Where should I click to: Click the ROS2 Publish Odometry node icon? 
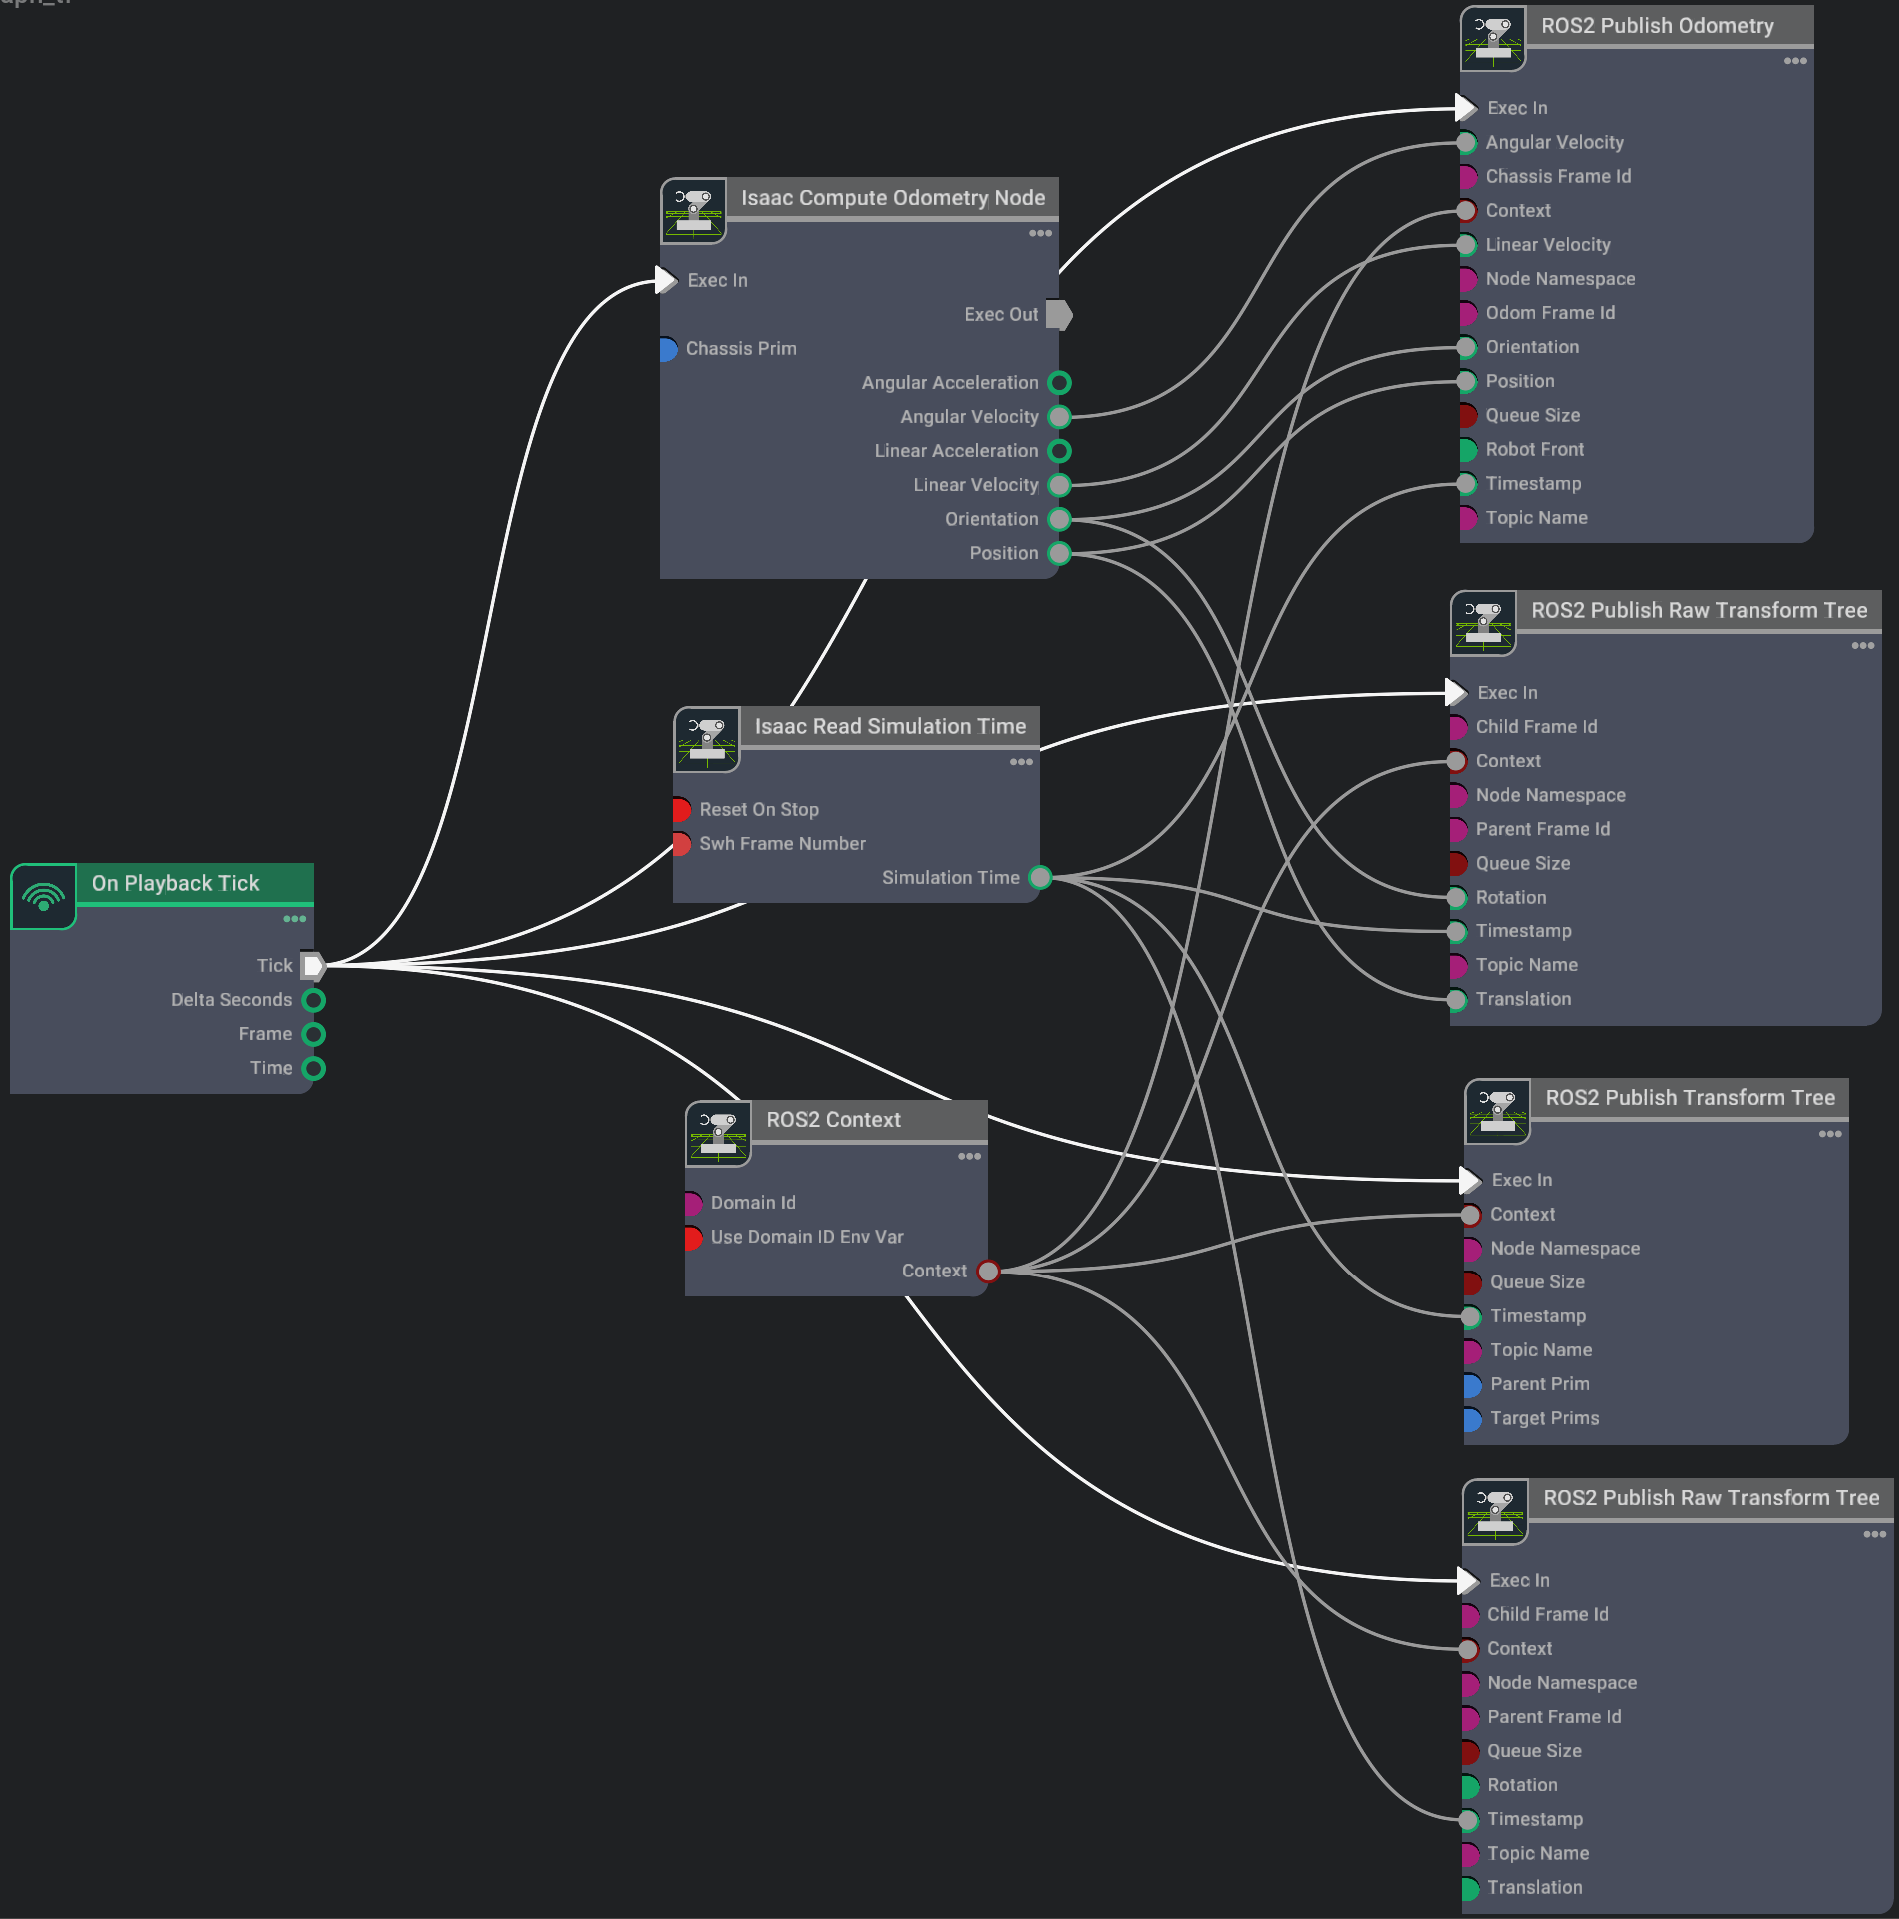(1493, 39)
